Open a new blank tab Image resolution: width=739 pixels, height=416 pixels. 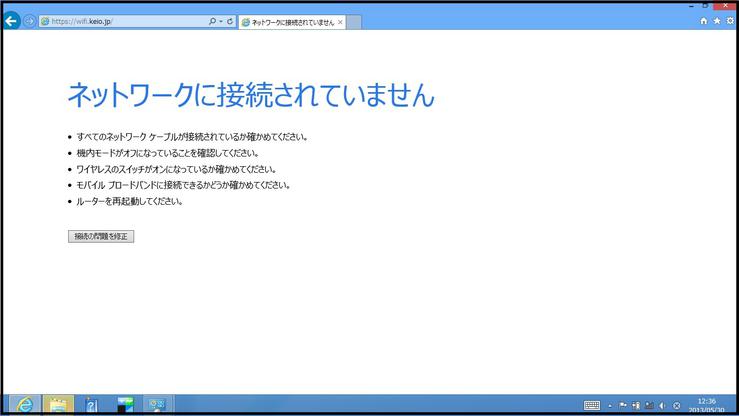354,21
